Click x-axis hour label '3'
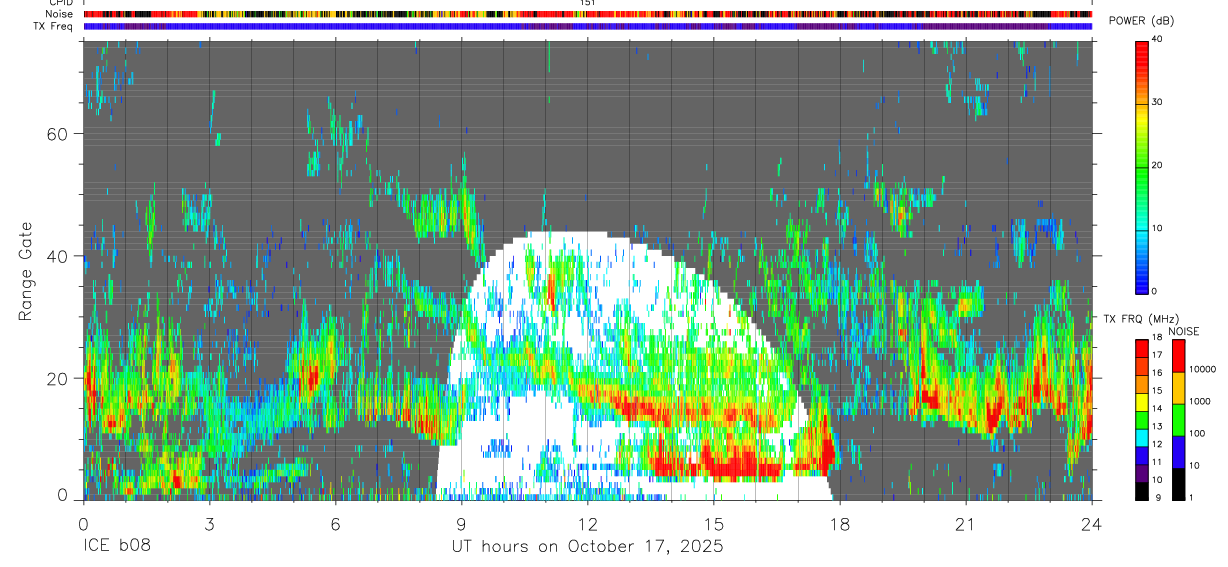1228x567 pixels. coord(210,524)
